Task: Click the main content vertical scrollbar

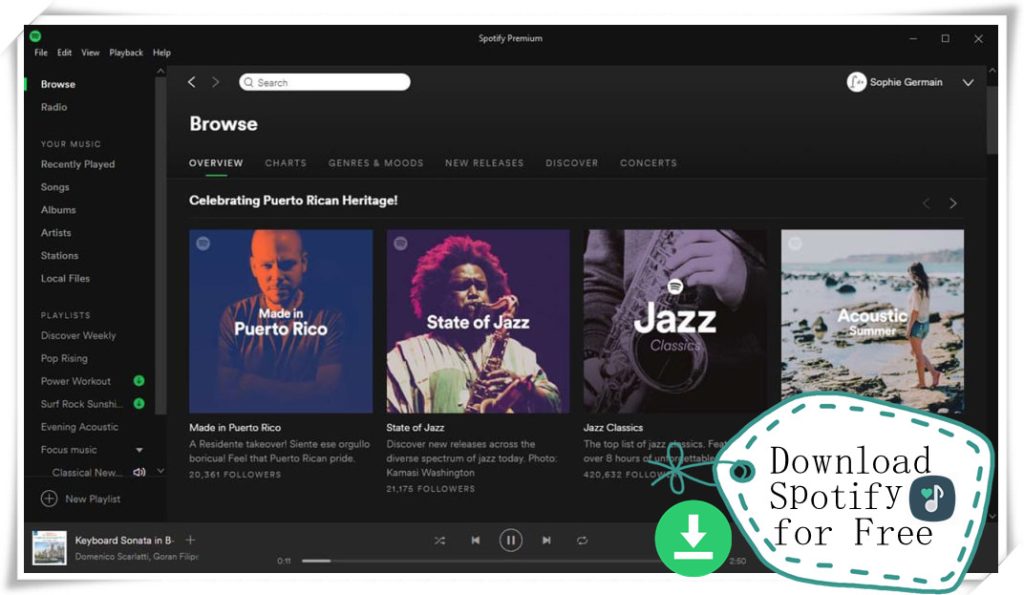Action: pyautogui.click(x=992, y=121)
